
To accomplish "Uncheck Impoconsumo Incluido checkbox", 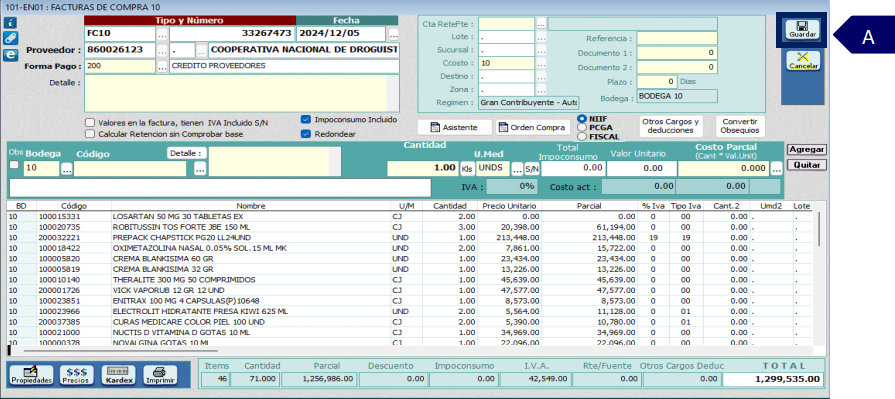I will (x=306, y=120).
